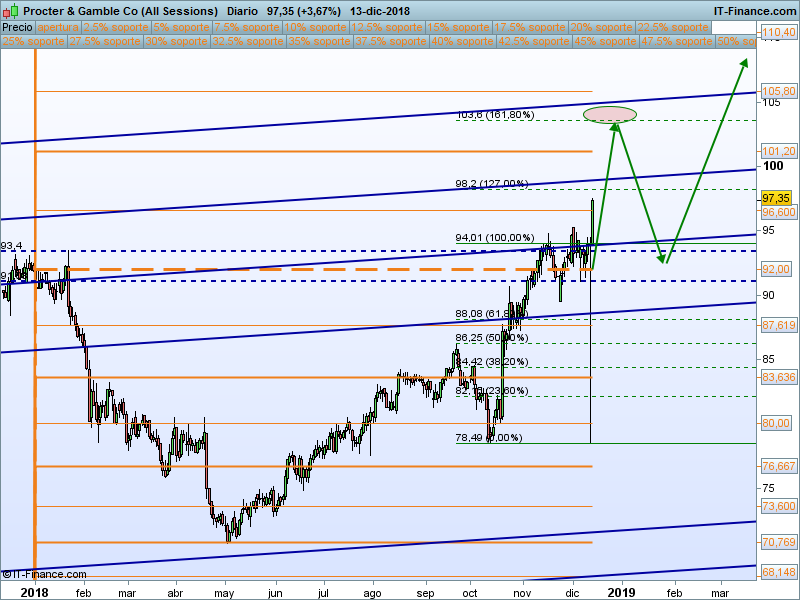Click the 92,00 price axis tag
The height and width of the screenshot is (600, 800).
pyautogui.click(x=776, y=269)
